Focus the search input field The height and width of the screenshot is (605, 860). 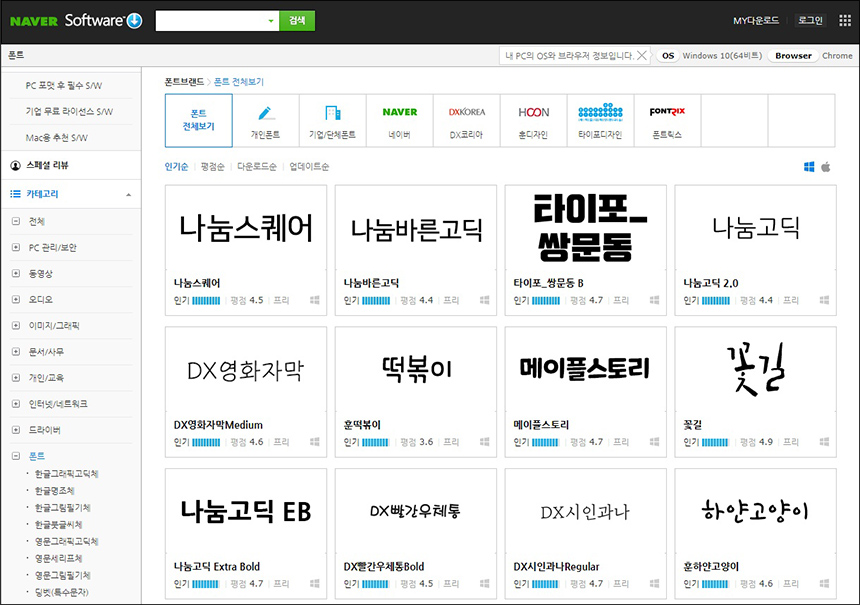click(x=210, y=21)
